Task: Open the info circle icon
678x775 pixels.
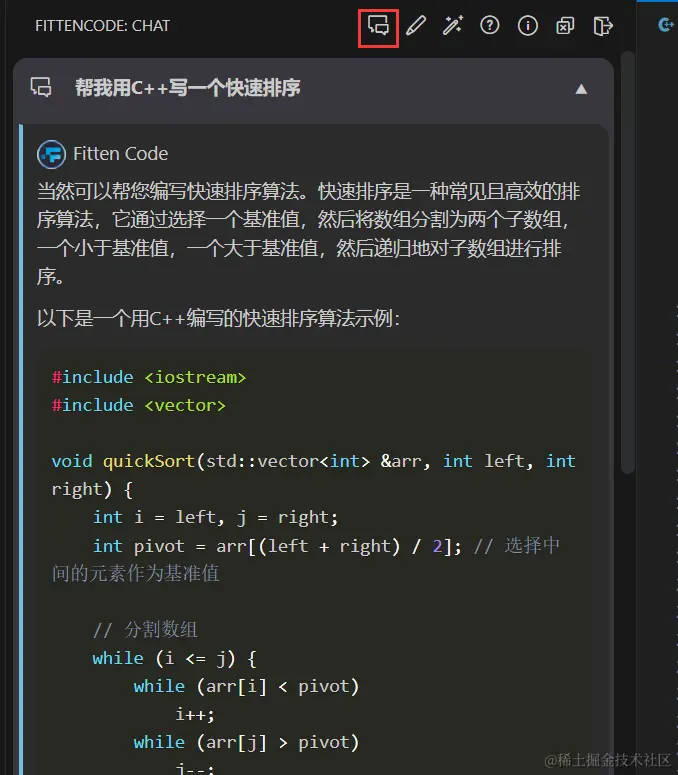Action: [527, 26]
